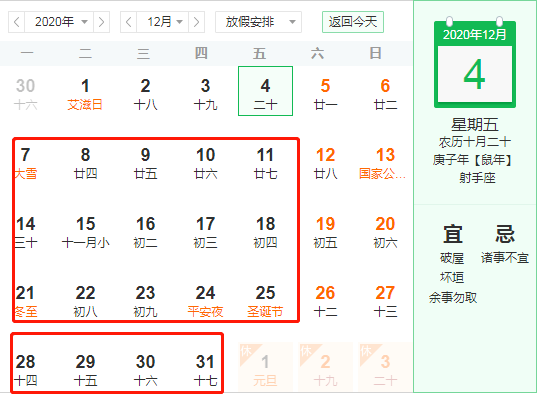Go to previous month arrow
The width and height of the screenshot is (539, 394).
click(x=129, y=22)
